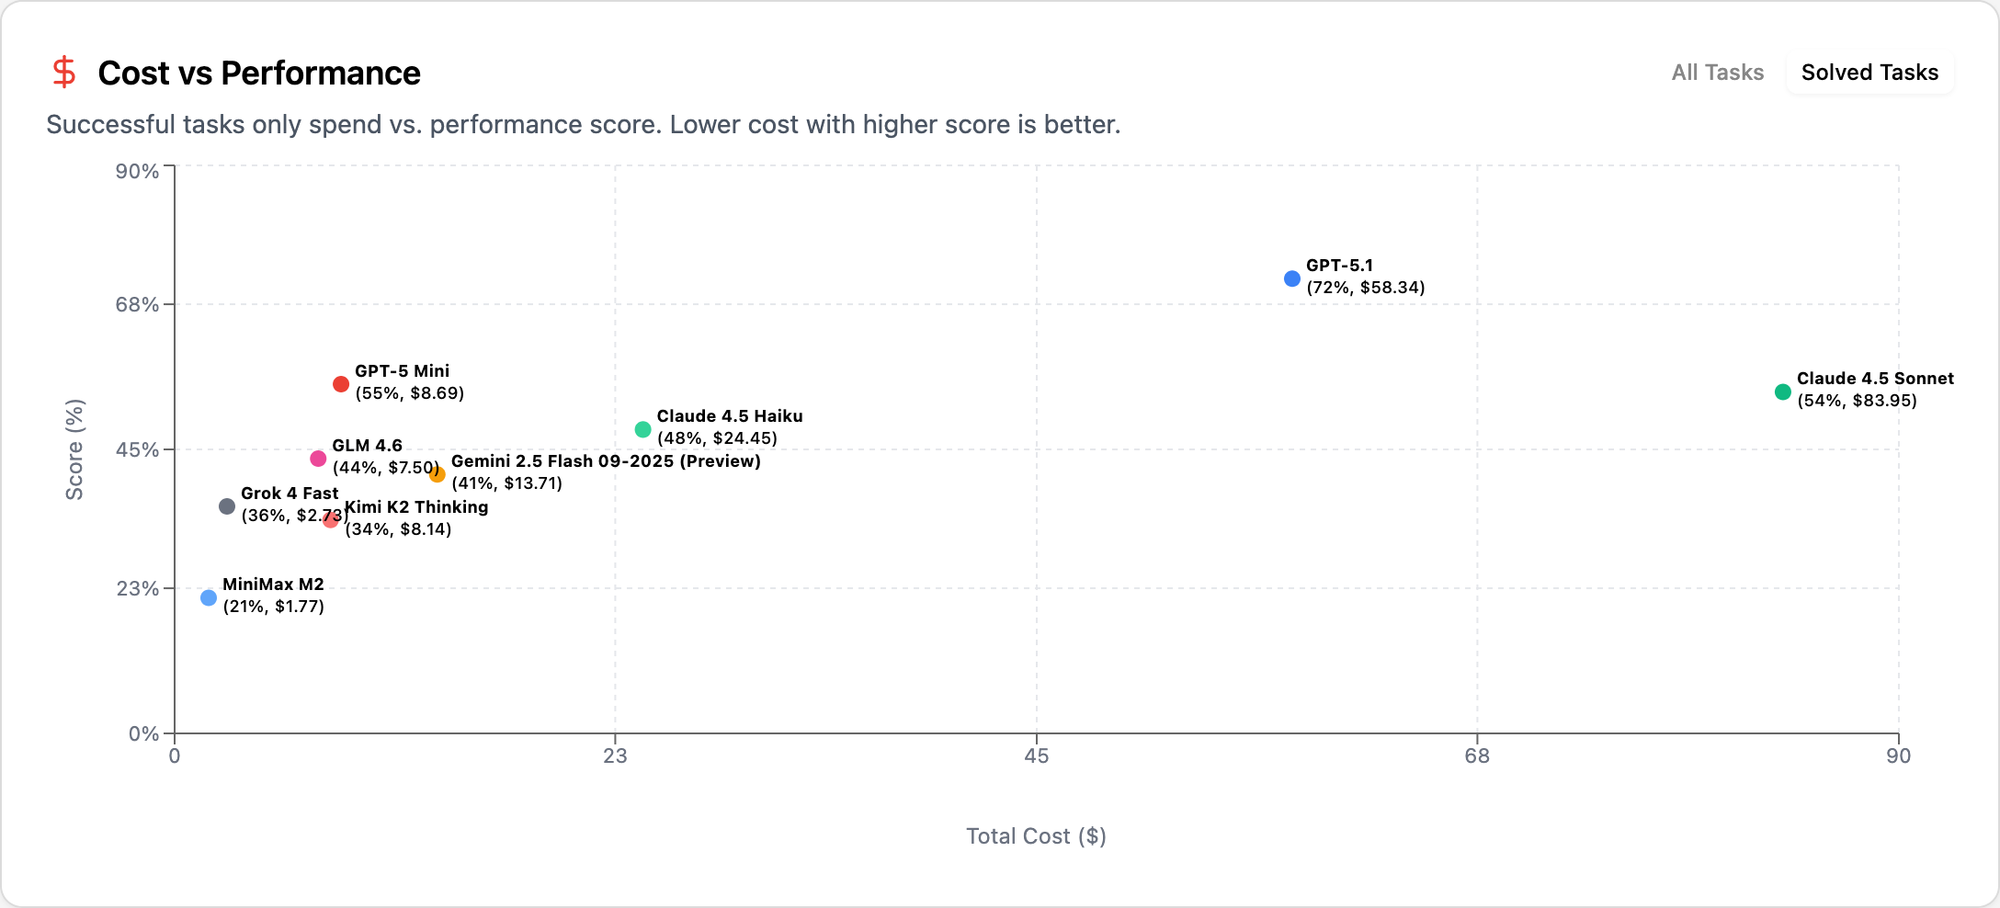Click the 45 x-axis tick label
Viewport: 2000px width, 908px height.
click(x=1036, y=756)
